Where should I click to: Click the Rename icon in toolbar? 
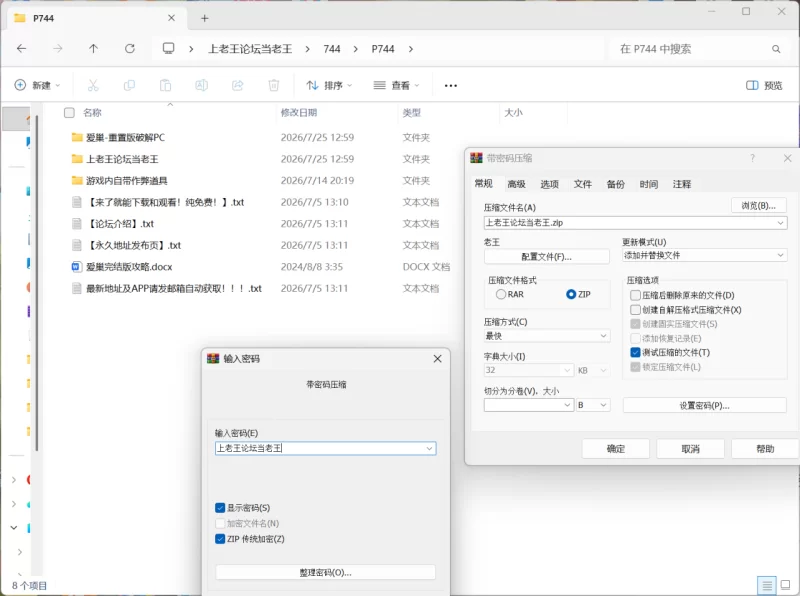click(x=202, y=85)
